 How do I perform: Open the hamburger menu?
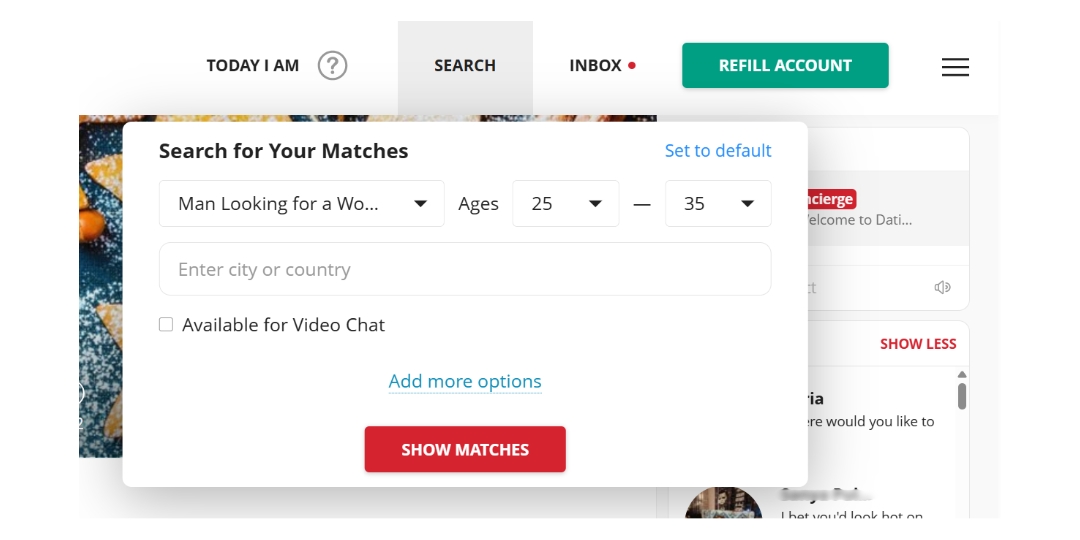pyautogui.click(x=955, y=67)
